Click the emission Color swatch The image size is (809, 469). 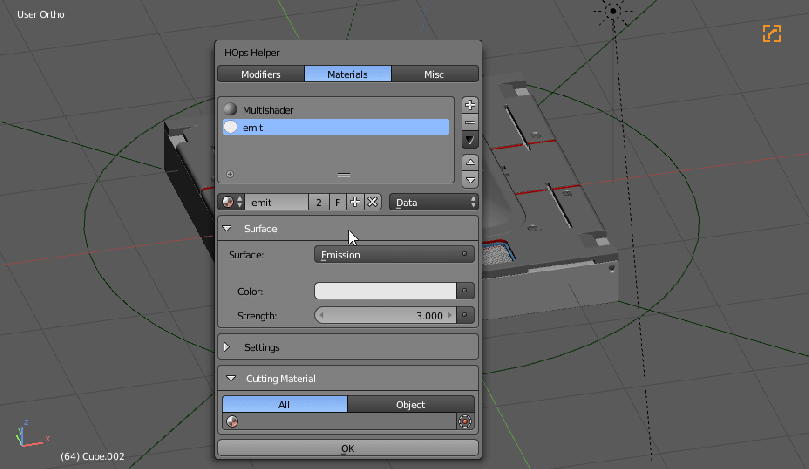385,291
